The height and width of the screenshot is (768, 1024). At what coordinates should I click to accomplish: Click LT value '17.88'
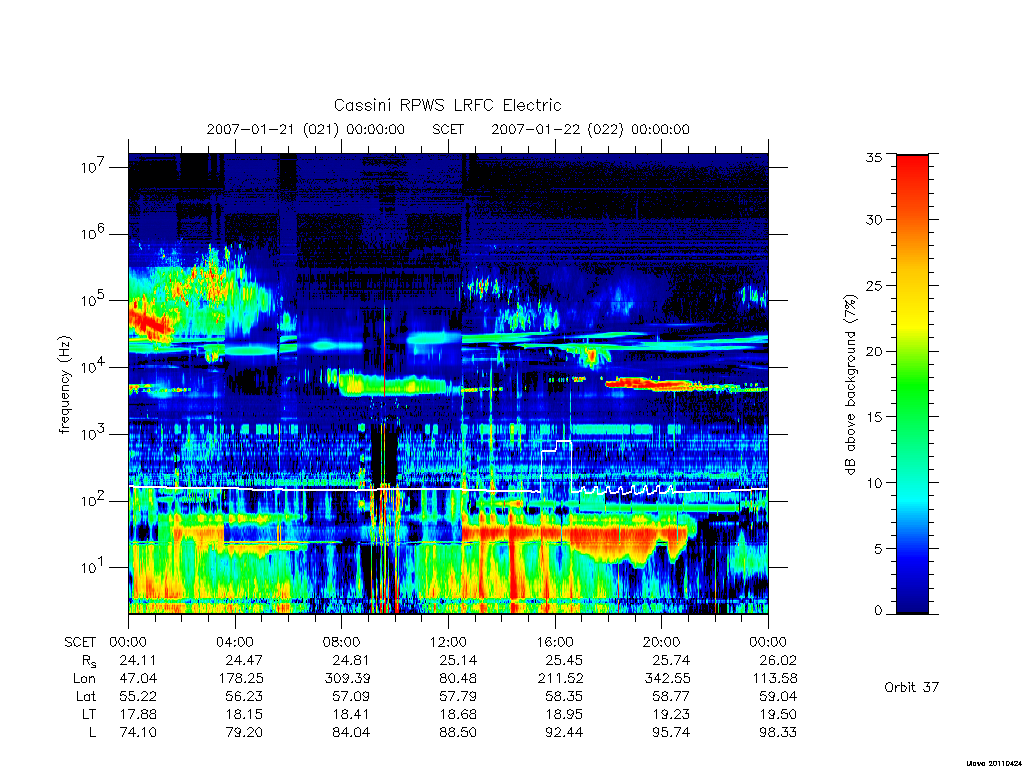(x=138, y=714)
